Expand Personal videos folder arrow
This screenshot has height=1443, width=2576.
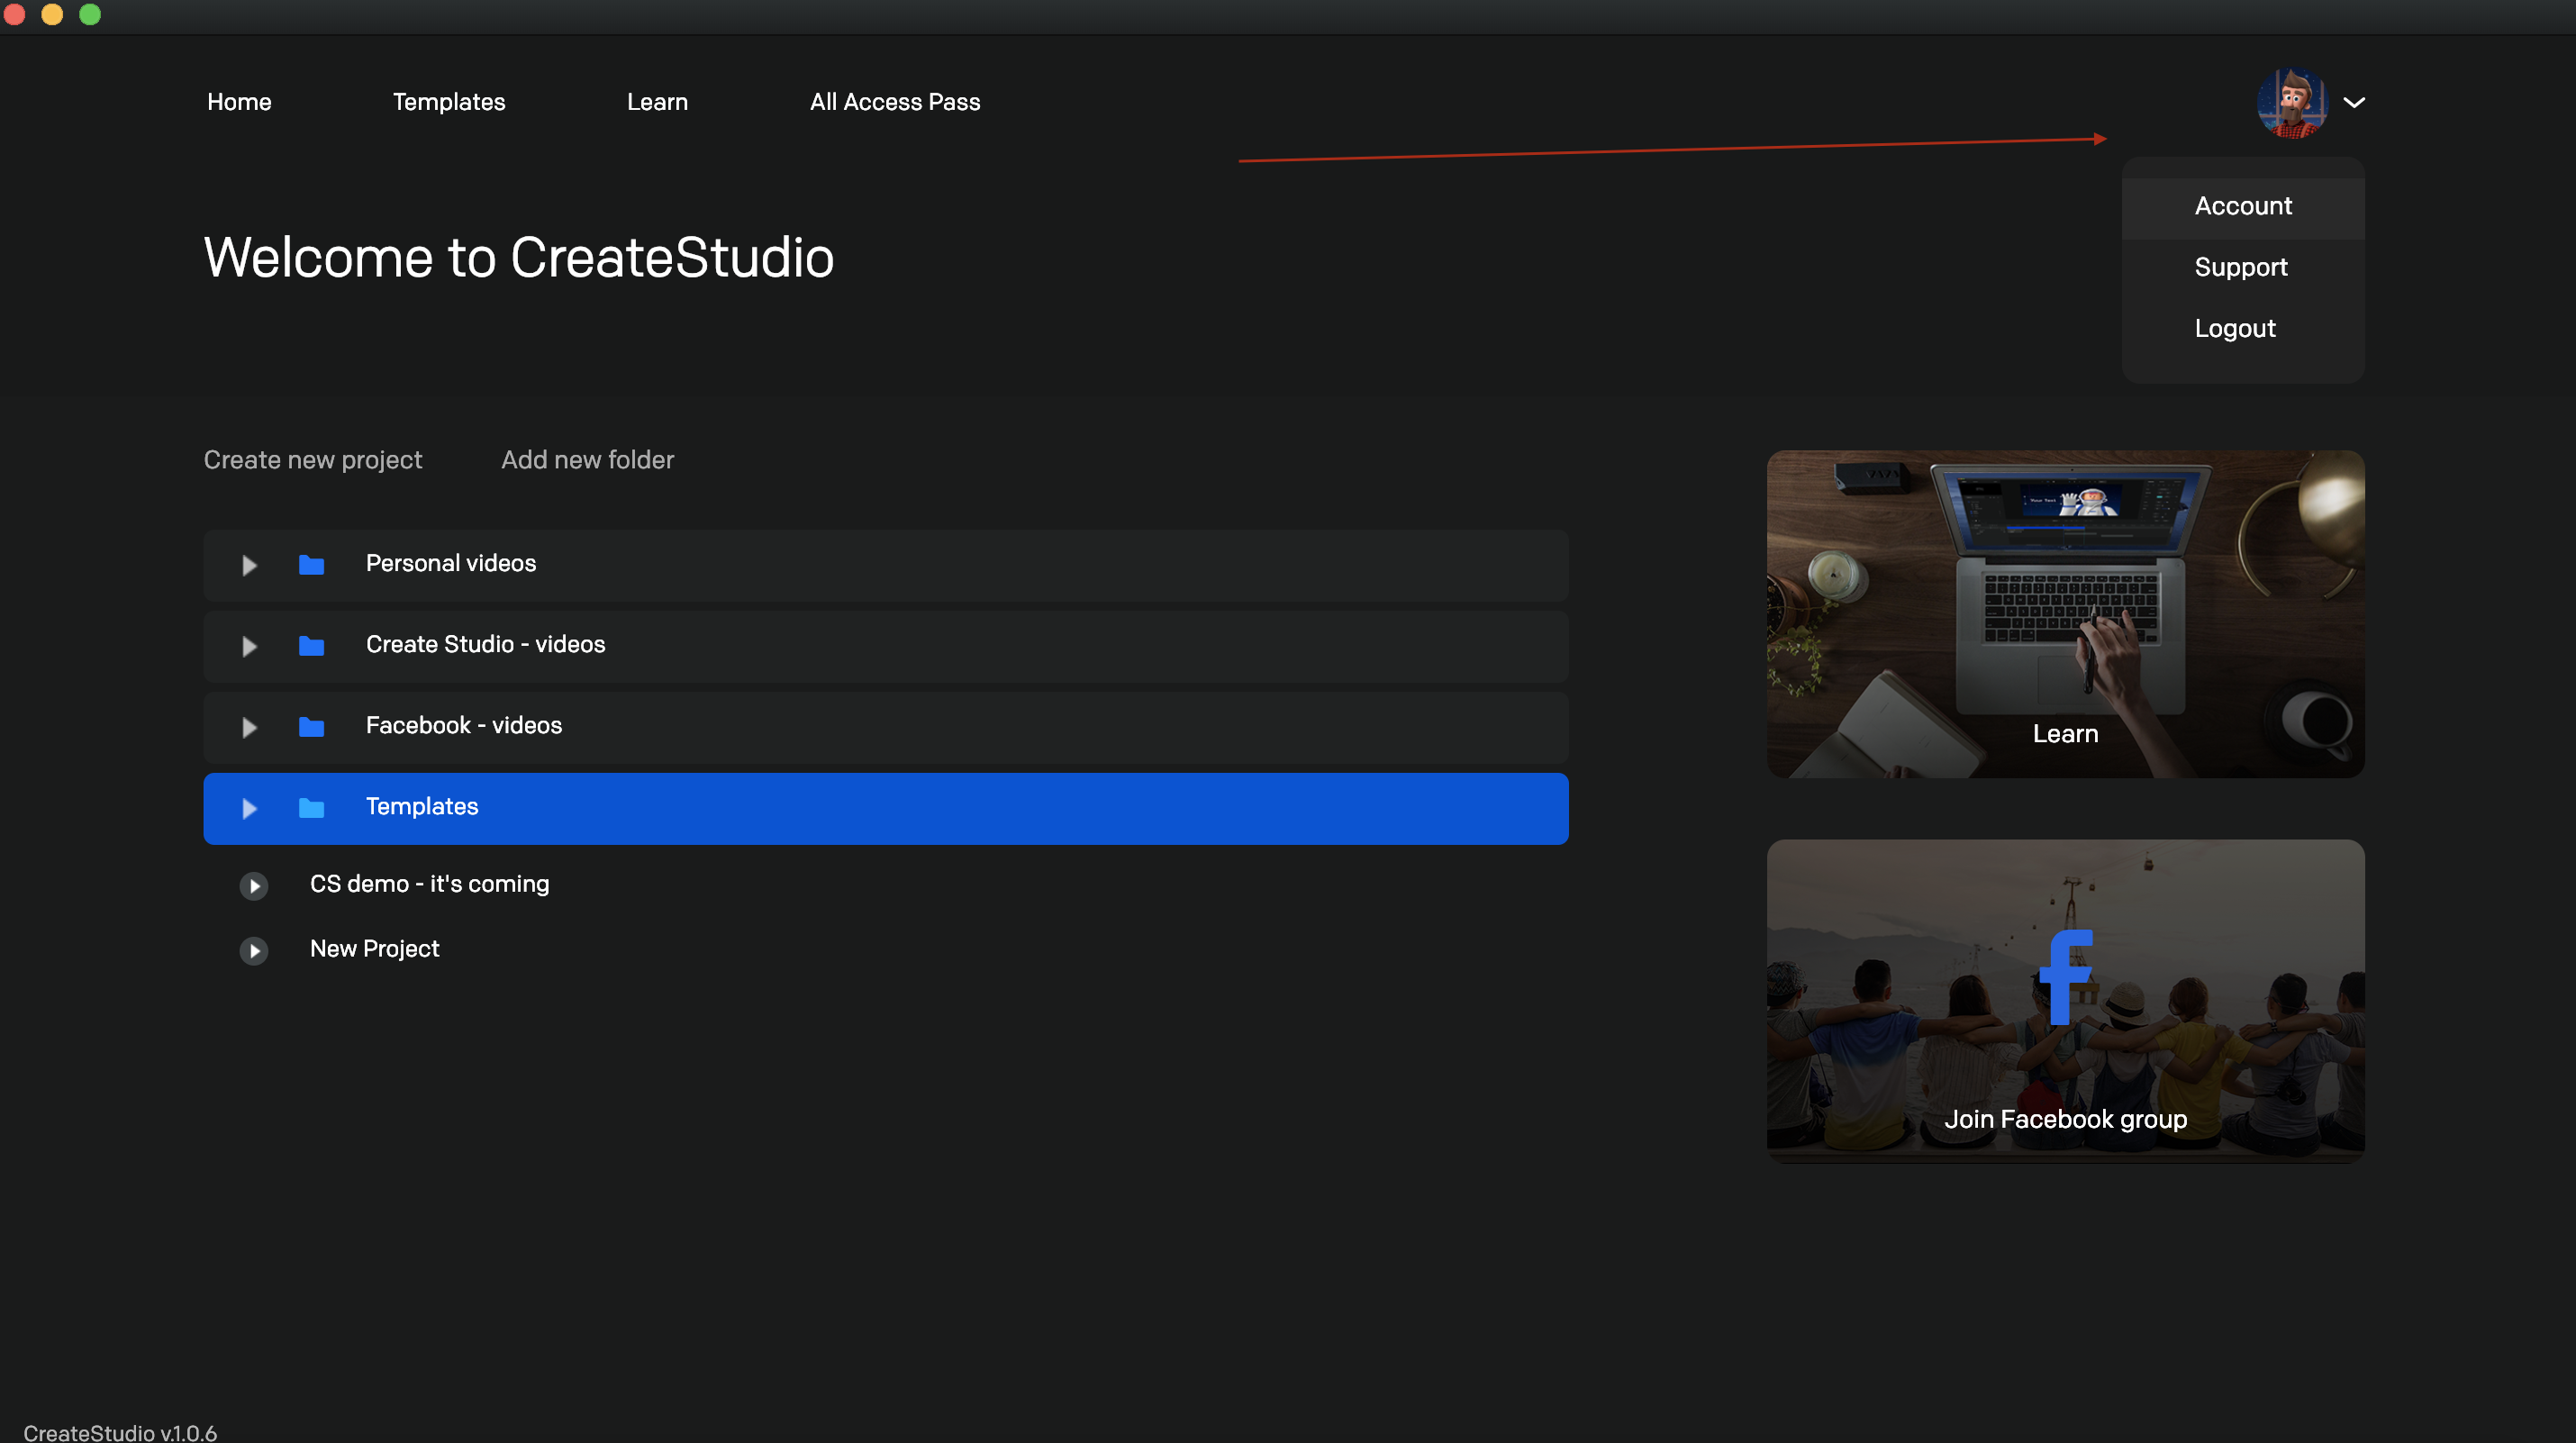250,565
